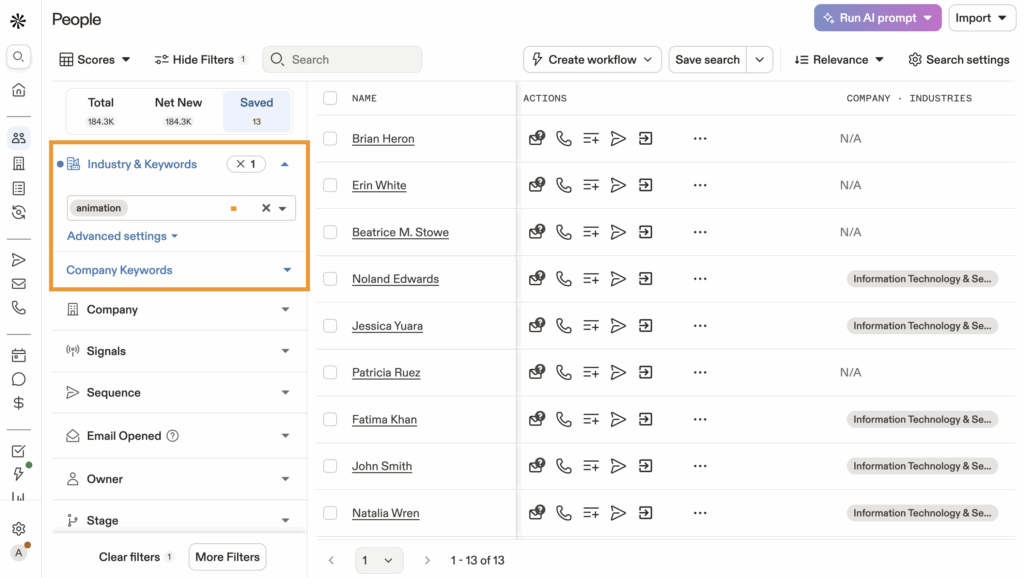Click the search magnifier icon in sidebar
Screen dimensions: 1024x578
tap(18, 57)
